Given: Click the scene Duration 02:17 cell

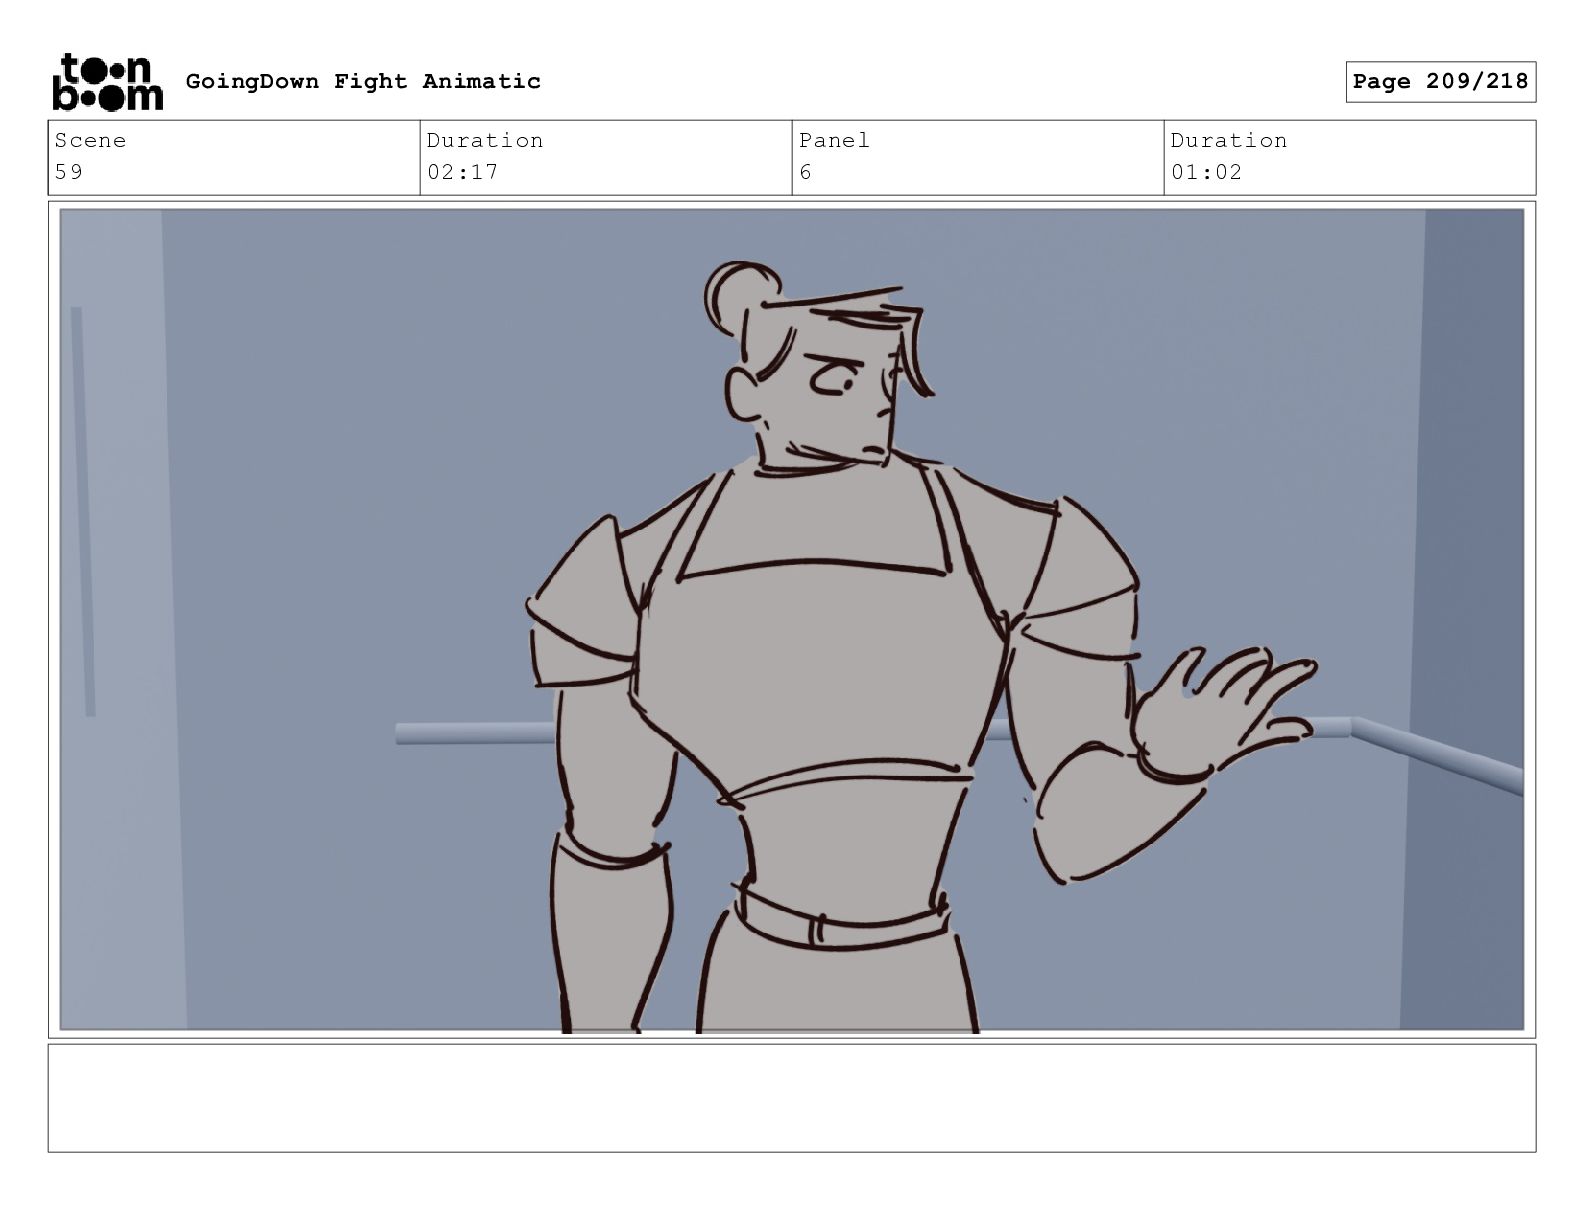Looking at the screenshot, I should coord(606,158).
